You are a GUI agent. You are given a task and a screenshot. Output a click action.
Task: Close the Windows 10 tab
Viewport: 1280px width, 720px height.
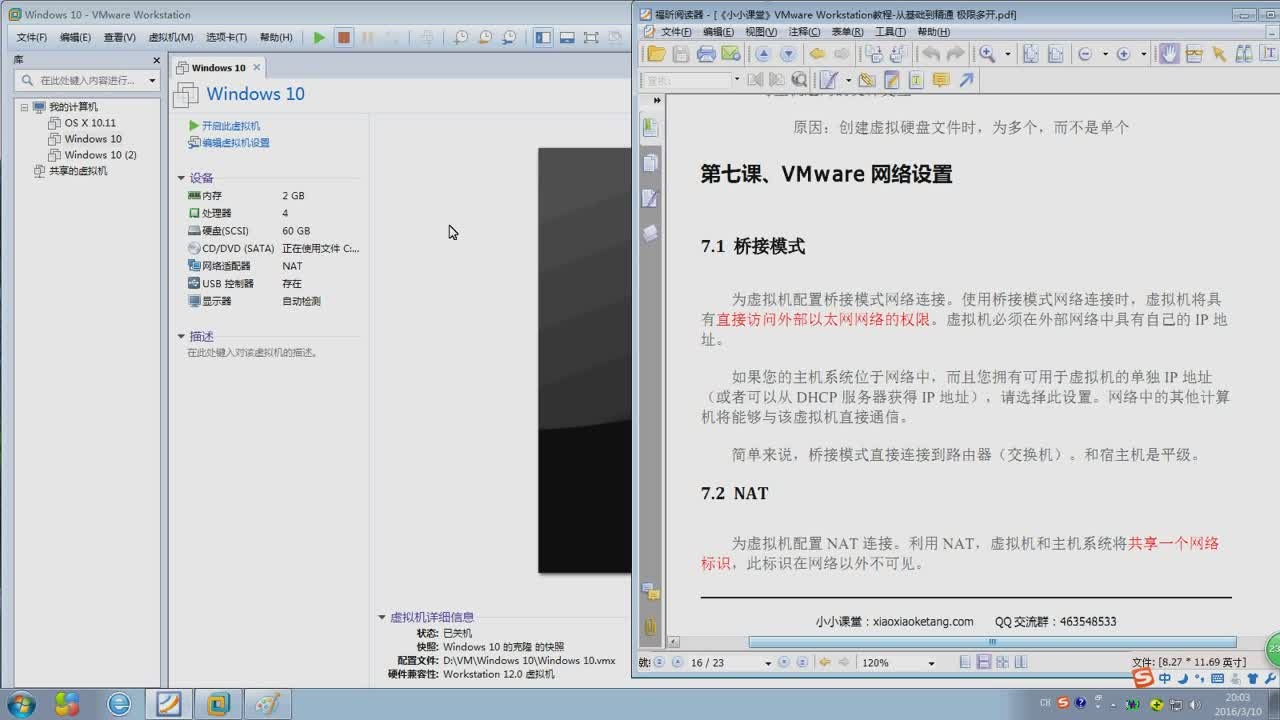(x=256, y=67)
